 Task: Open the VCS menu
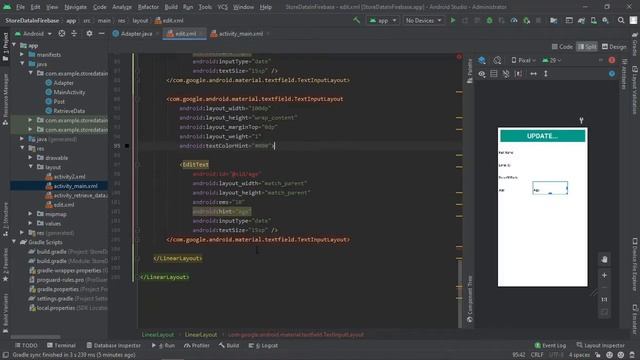point(222,7)
